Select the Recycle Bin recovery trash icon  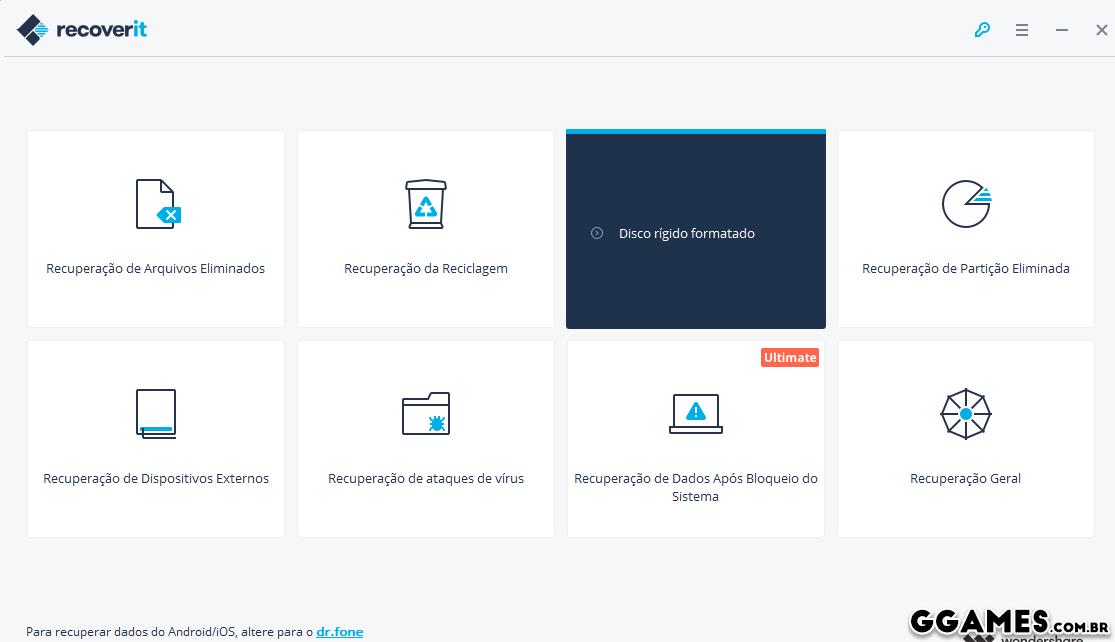coord(426,204)
